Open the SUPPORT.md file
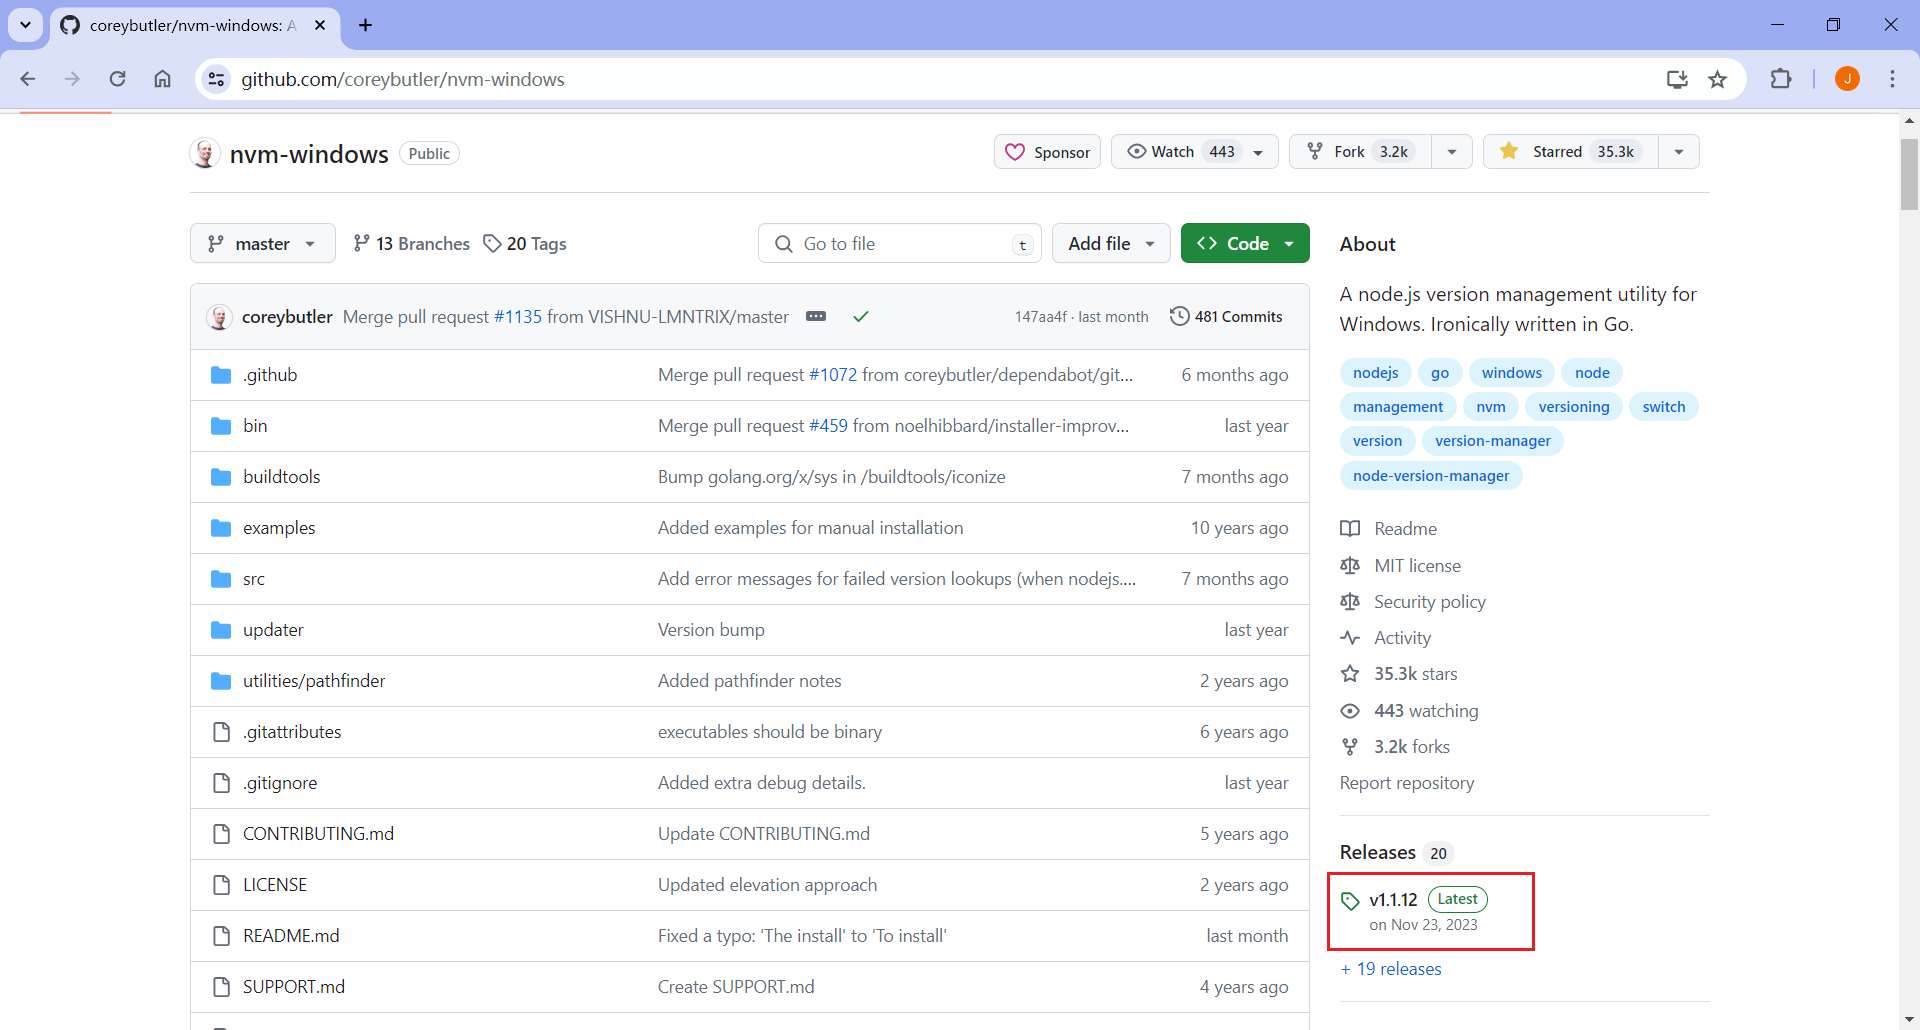The height and width of the screenshot is (1030, 1920). [x=294, y=987]
